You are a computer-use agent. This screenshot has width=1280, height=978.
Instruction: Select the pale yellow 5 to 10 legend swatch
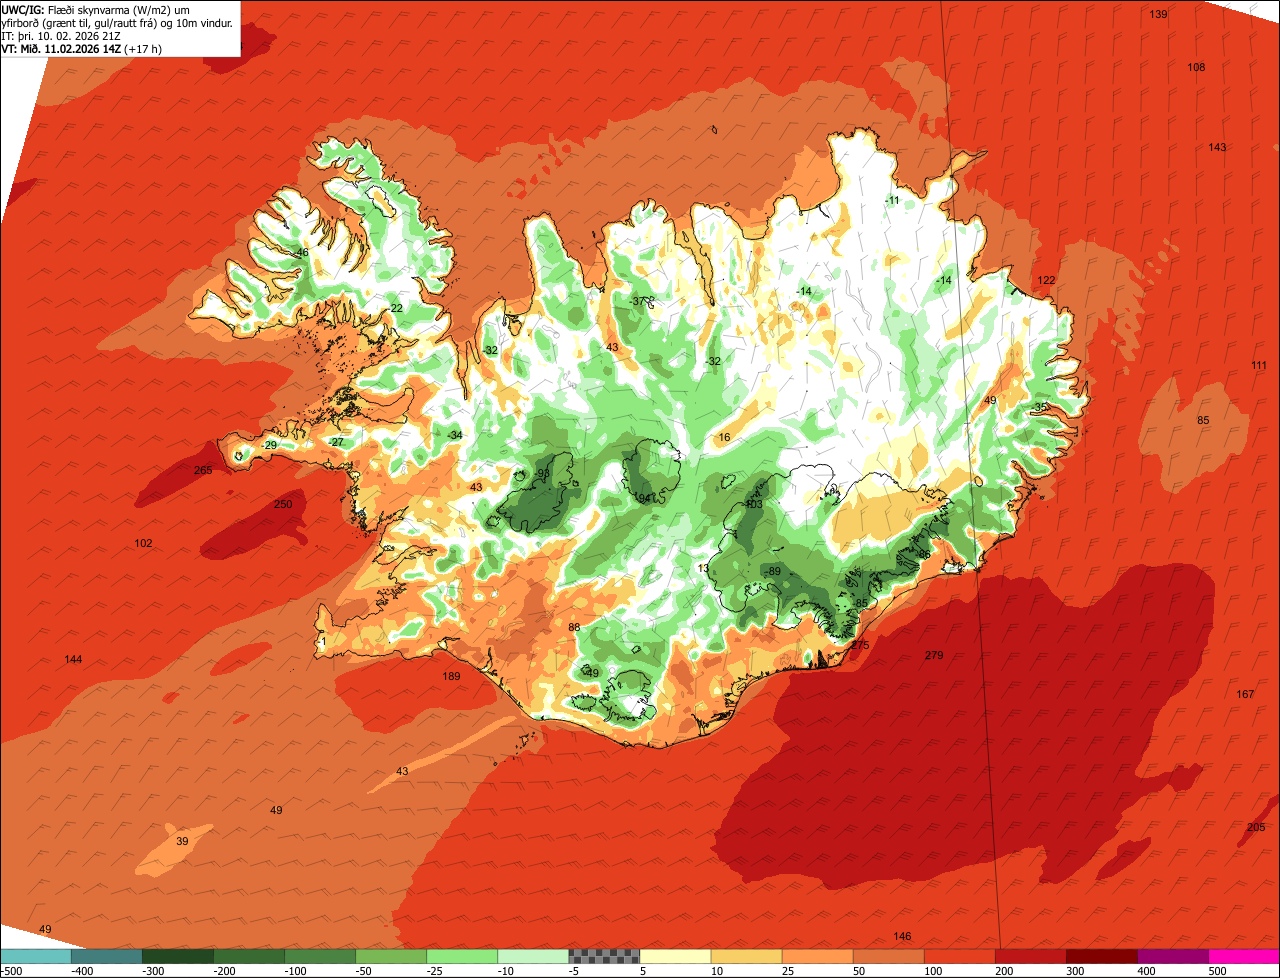[x=674, y=956]
